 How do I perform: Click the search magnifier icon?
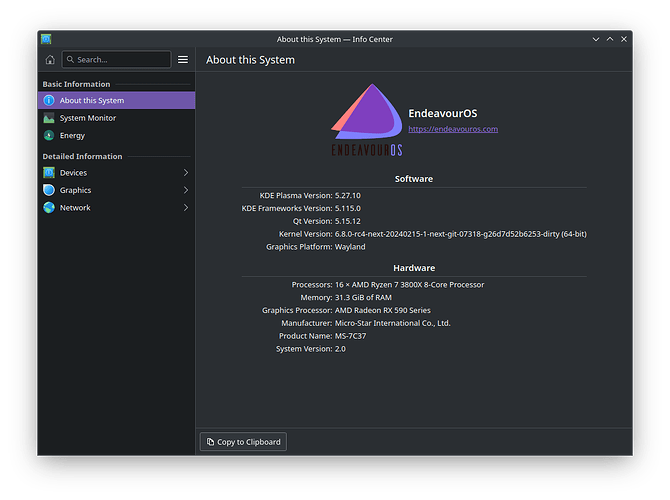pyautogui.click(x=71, y=59)
